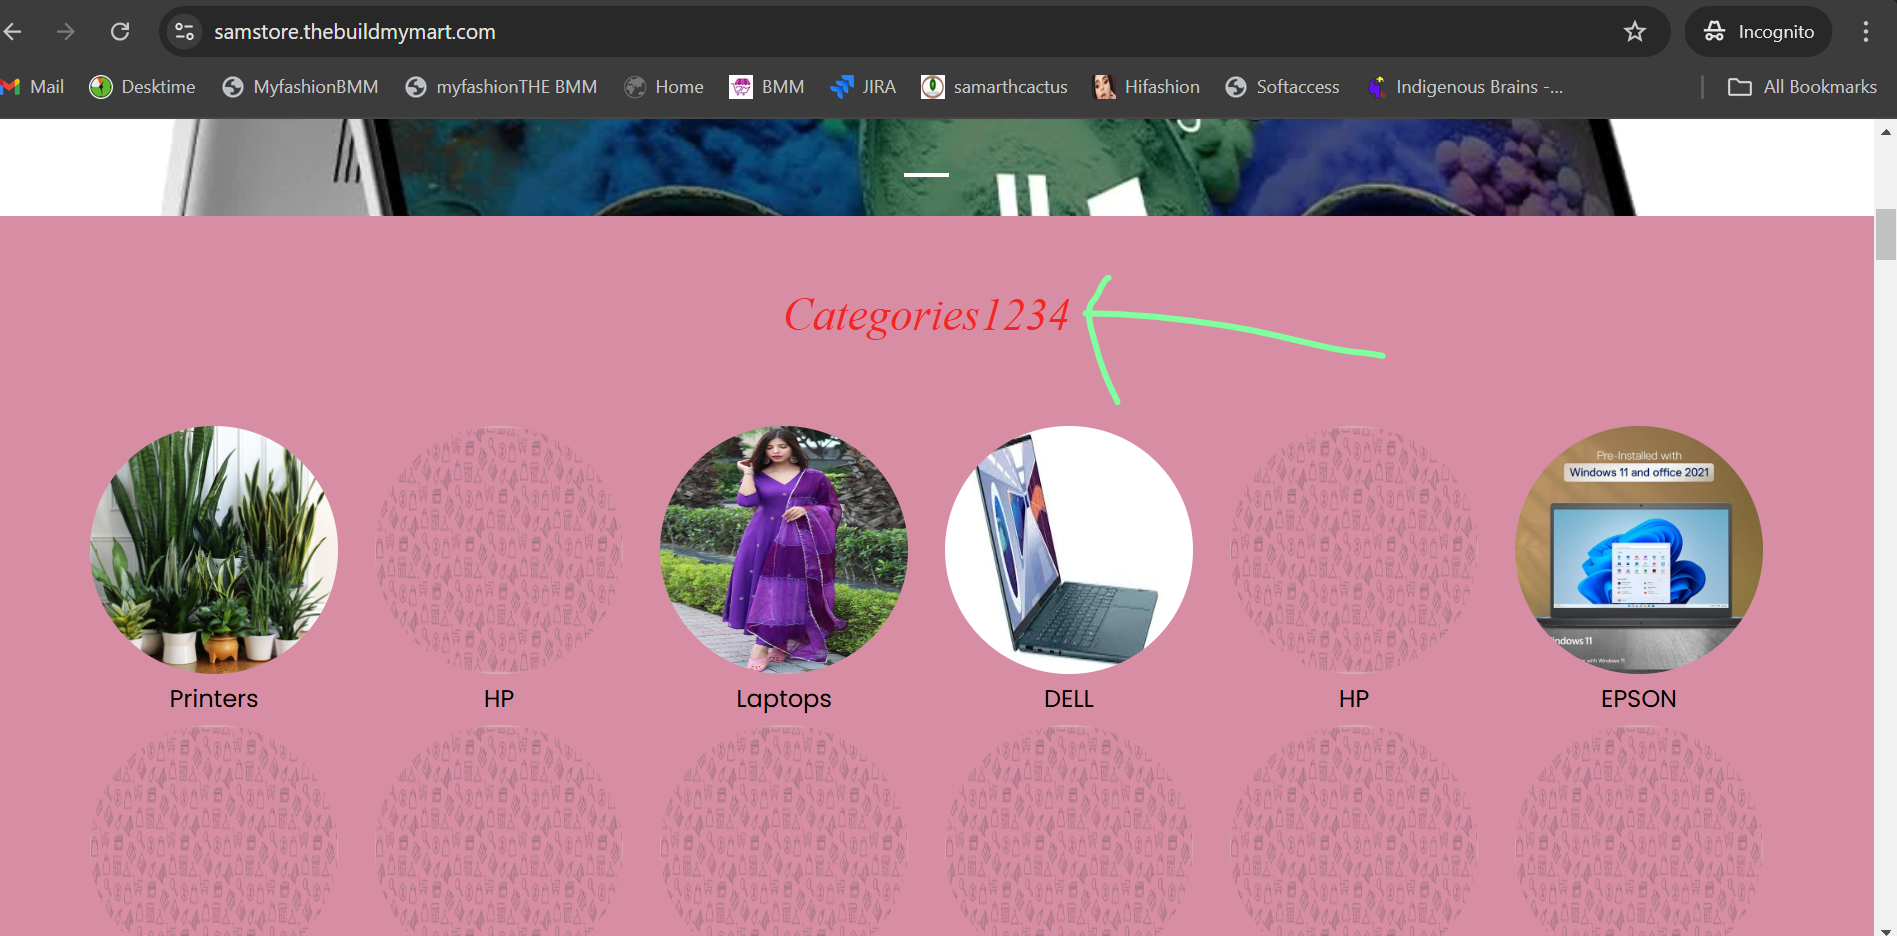
Task: Select the Printers category plant image
Action: tap(214, 550)
